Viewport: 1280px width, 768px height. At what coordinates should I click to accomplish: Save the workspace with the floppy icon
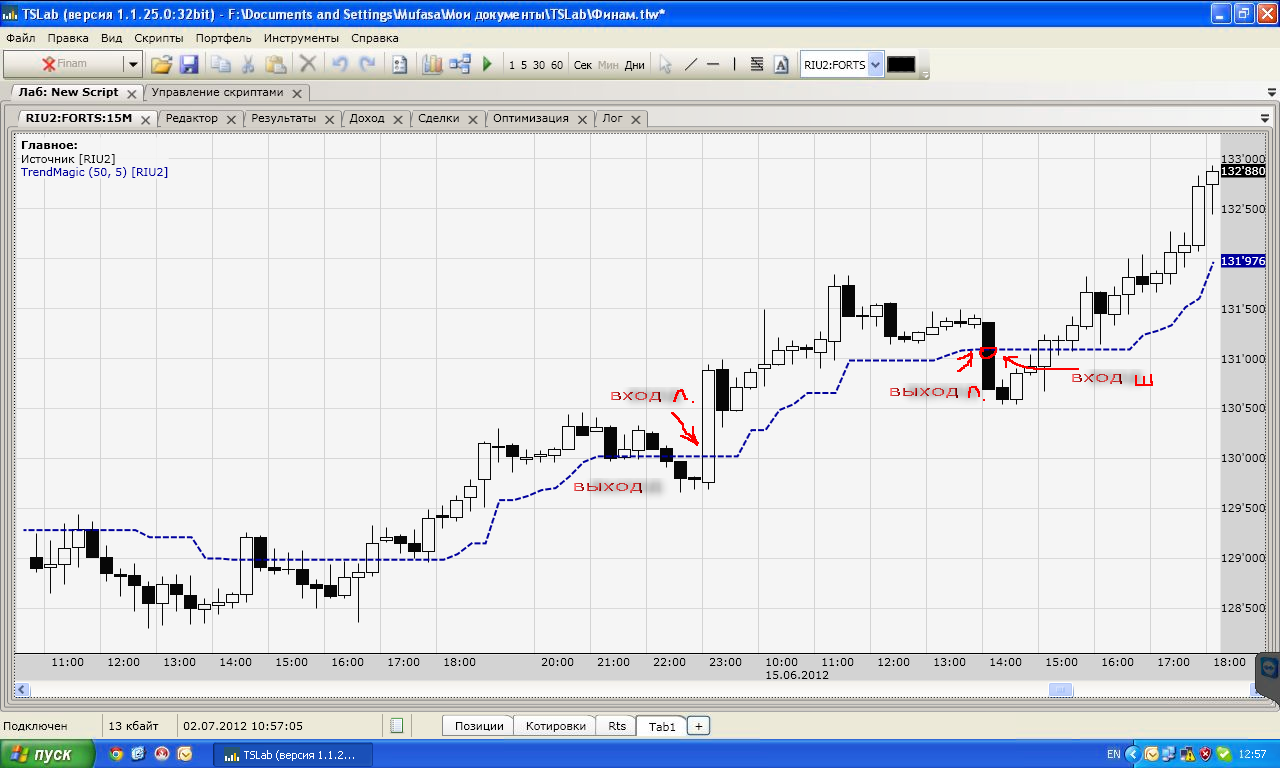(189, 65)
